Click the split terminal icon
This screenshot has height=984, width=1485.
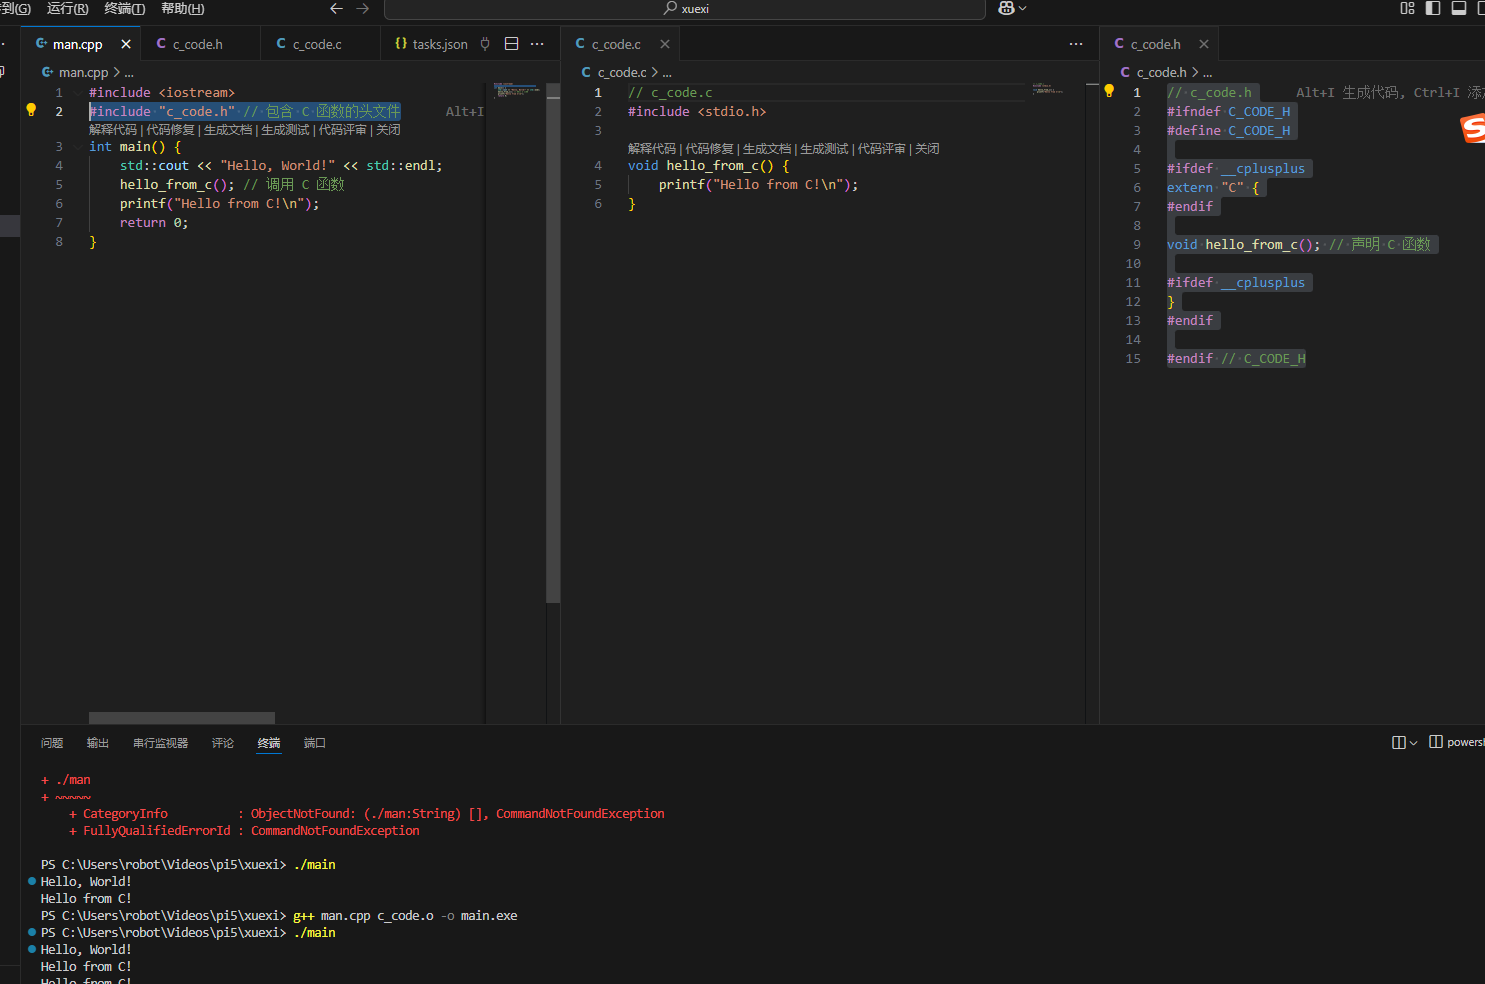pos(1399,742)
